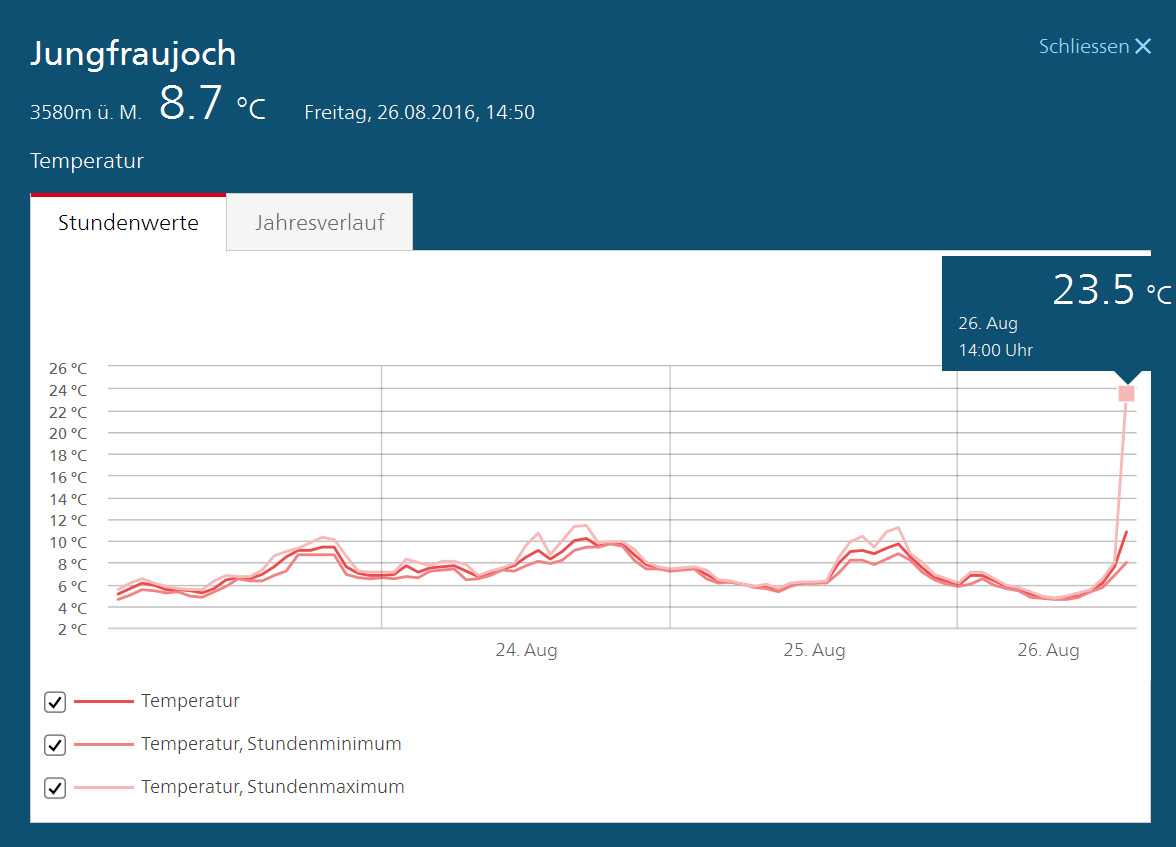
Task: Click the pale pink Stundenmaximum legend line
Action: click(103, 788)
